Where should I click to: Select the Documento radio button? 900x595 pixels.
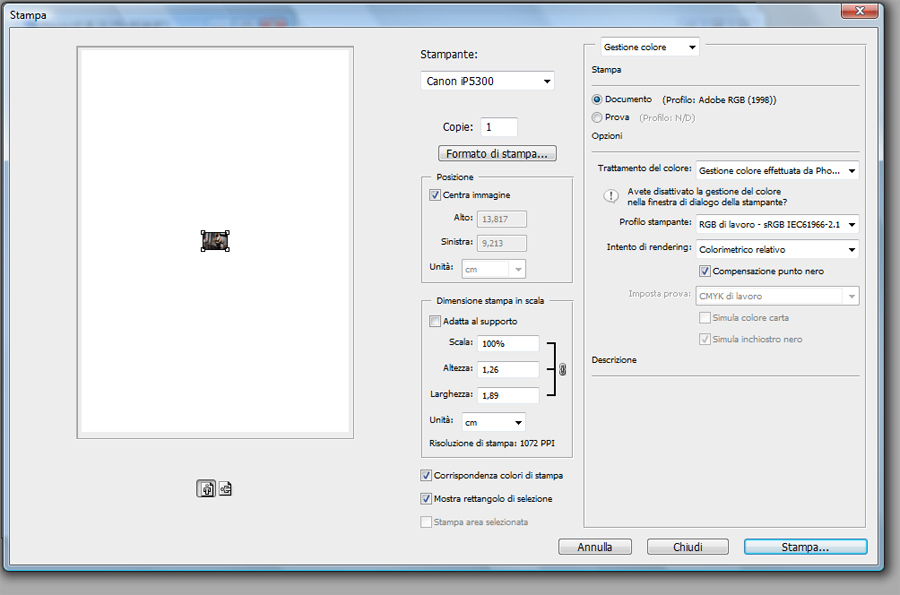597,99
